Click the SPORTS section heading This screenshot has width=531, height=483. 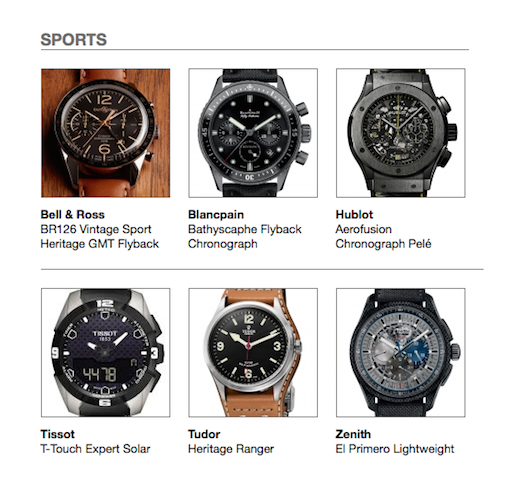[73, 40]
